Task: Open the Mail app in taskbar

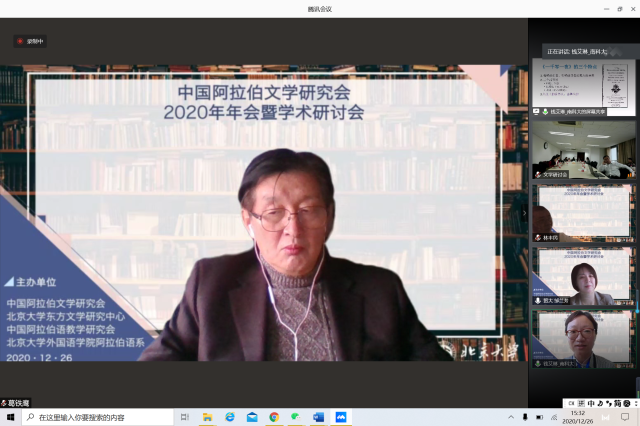Action: tap(252, 417)
